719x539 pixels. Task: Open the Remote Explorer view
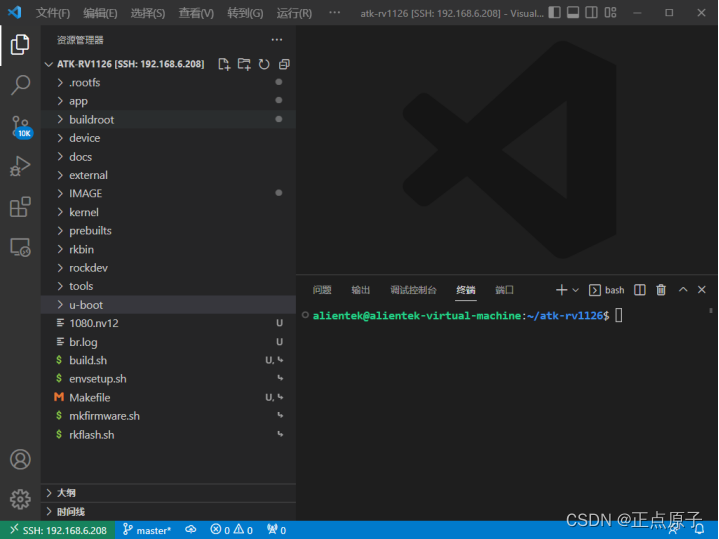click(20, 247)
